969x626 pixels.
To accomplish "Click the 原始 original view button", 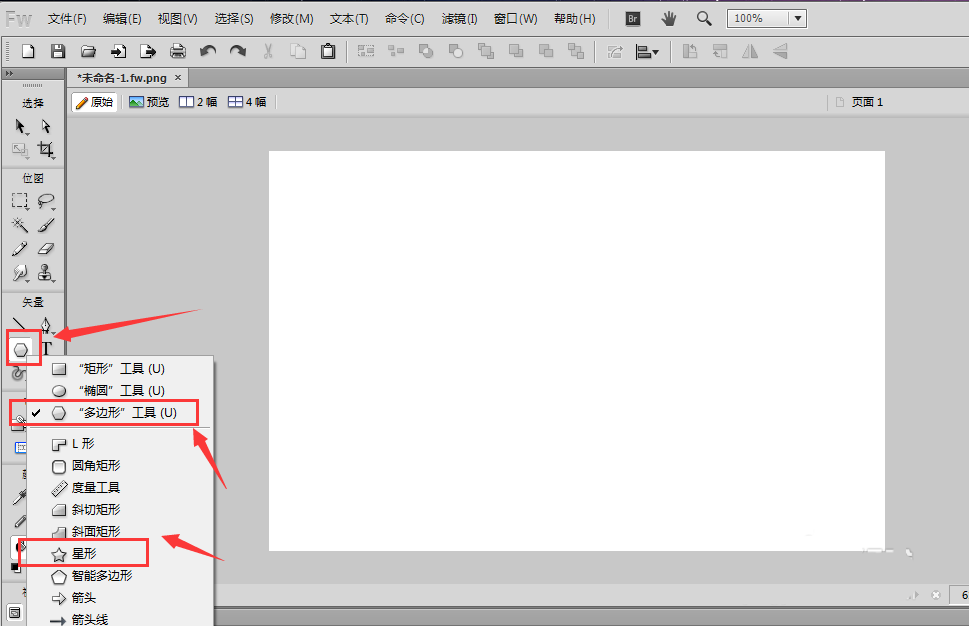I will (x=95, y=102).
